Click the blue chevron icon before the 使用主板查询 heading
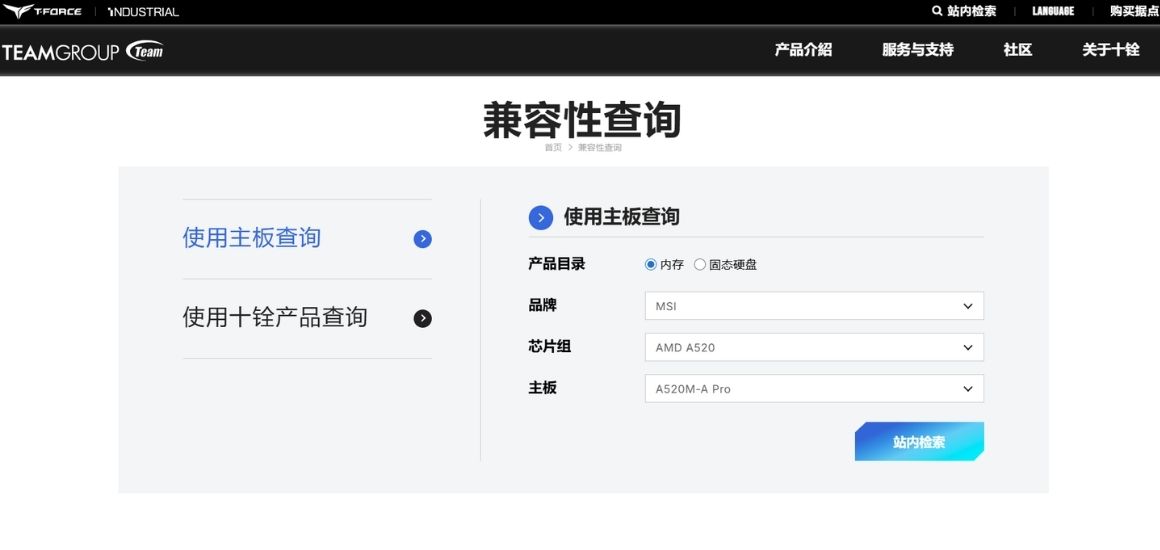Screen dimensions: 1160x550 [x=541, y=218]
